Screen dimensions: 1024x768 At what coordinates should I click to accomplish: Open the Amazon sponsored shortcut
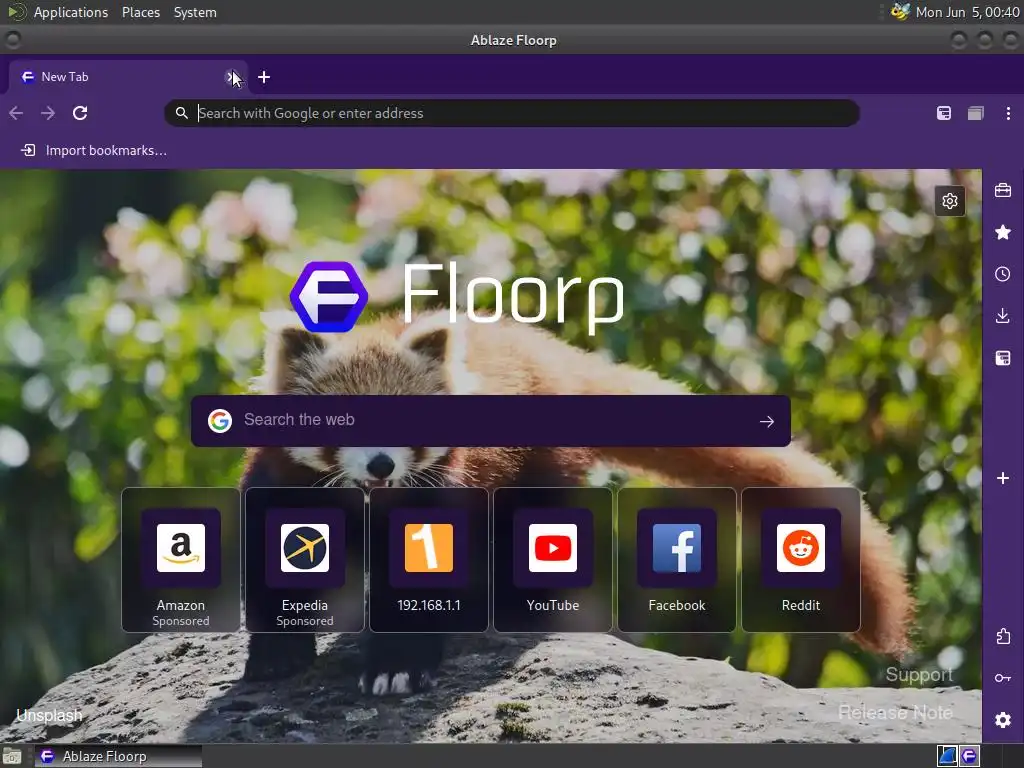click(x=181, y=560)
